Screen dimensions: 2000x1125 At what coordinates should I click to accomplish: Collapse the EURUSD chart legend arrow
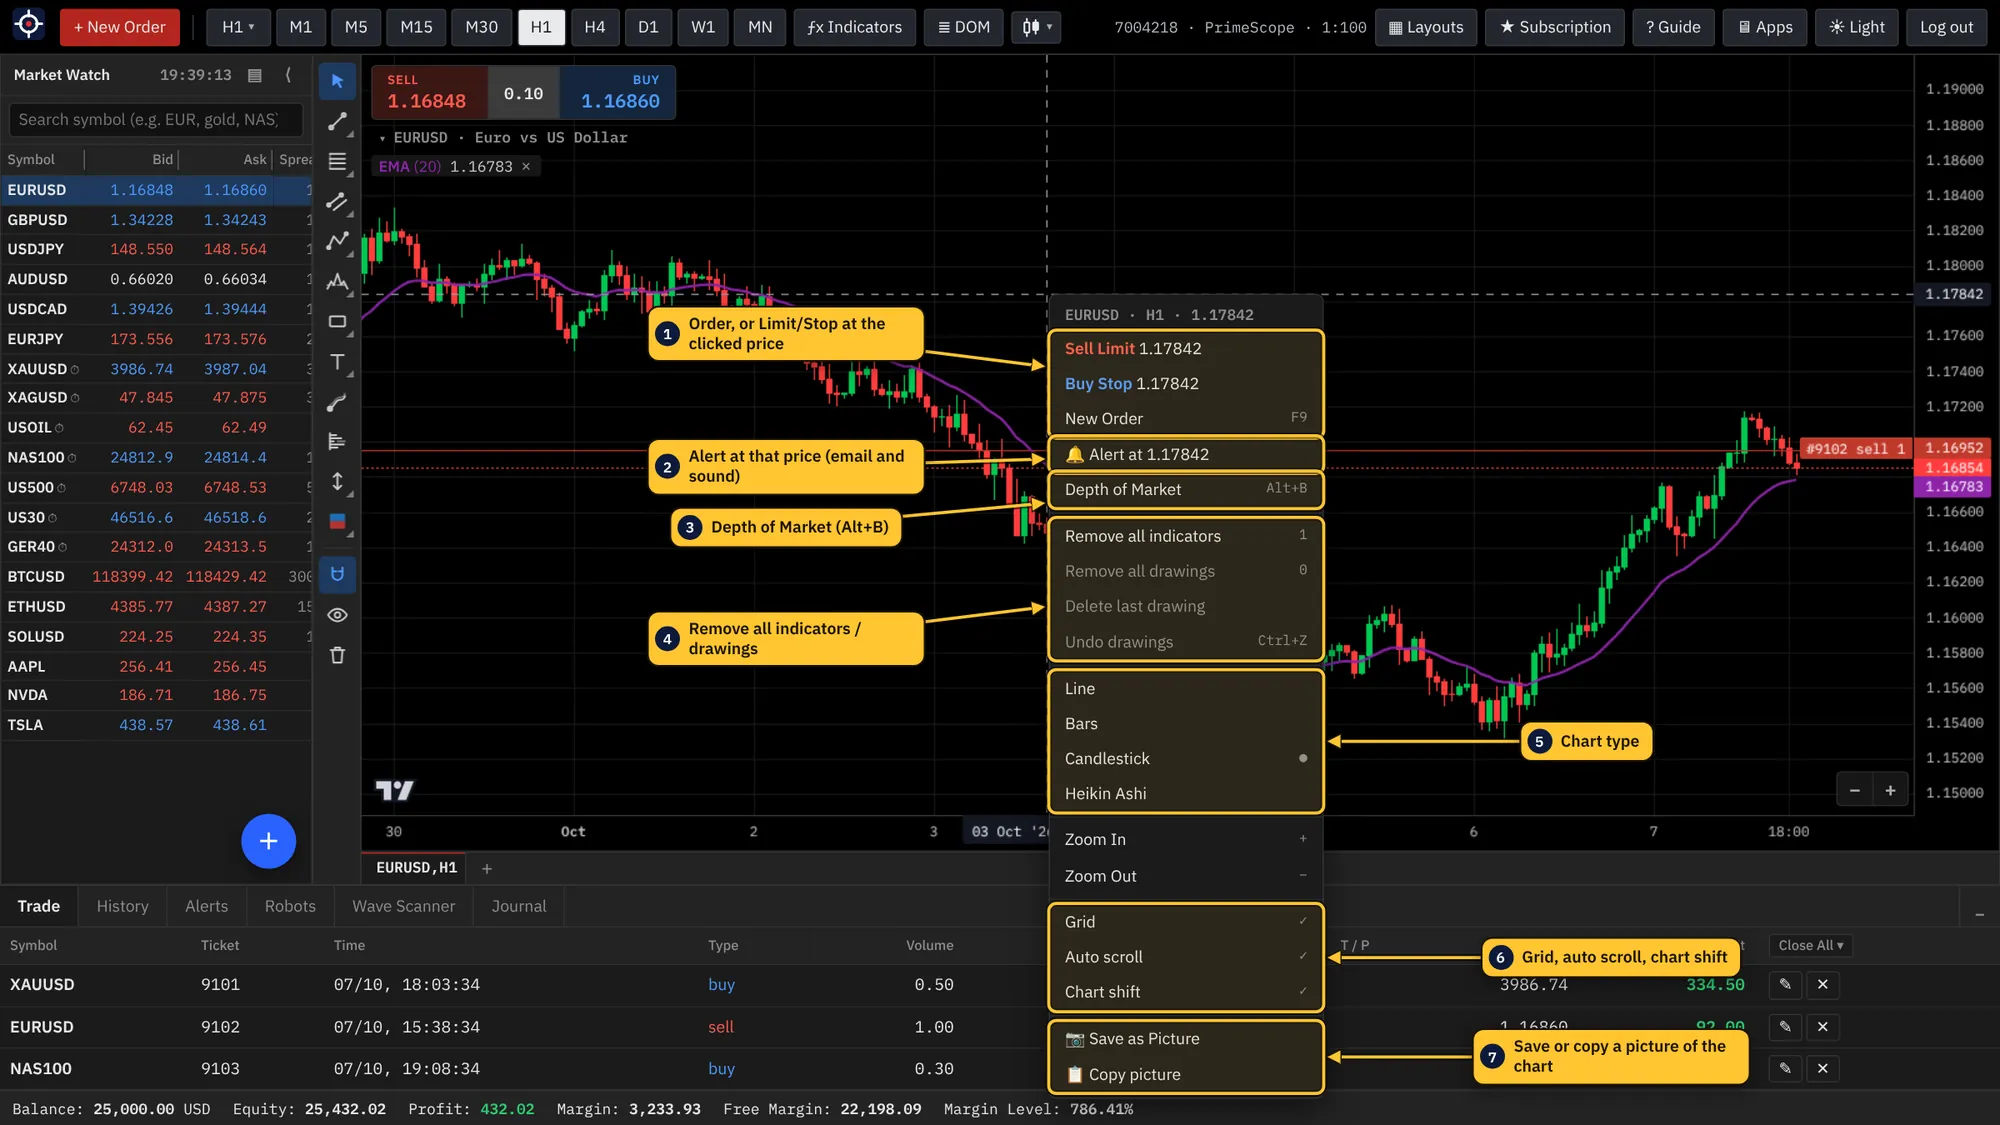coord(382,138)
